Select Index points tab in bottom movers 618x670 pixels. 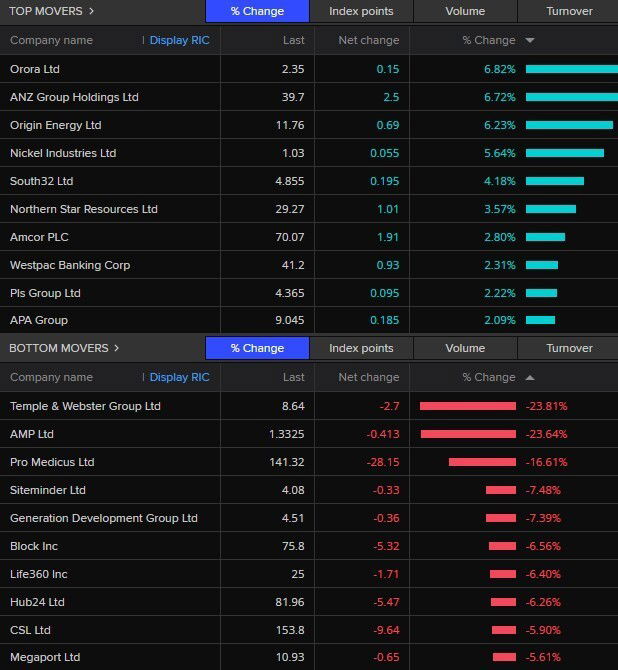click(361, 348)
